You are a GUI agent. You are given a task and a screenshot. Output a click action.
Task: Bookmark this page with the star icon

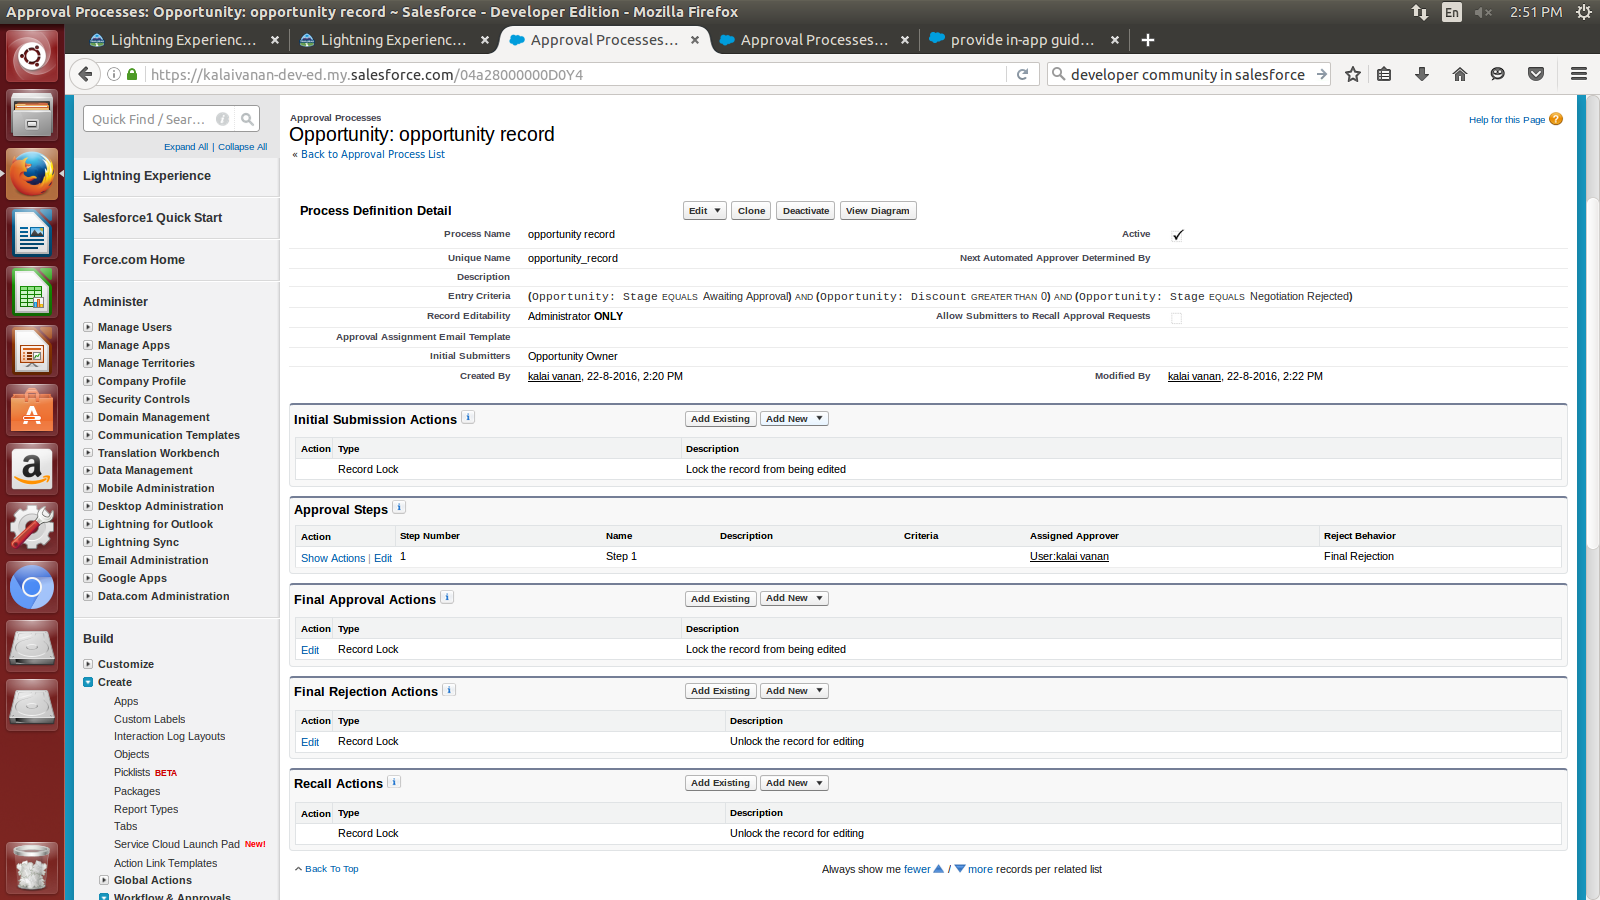point(1353,74)
